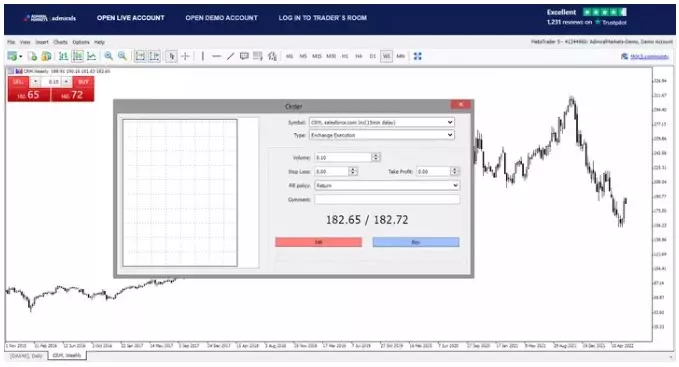Screen dimensions: 679x367
Task: Click Open Demo Account link
Action: pos(221,18)
